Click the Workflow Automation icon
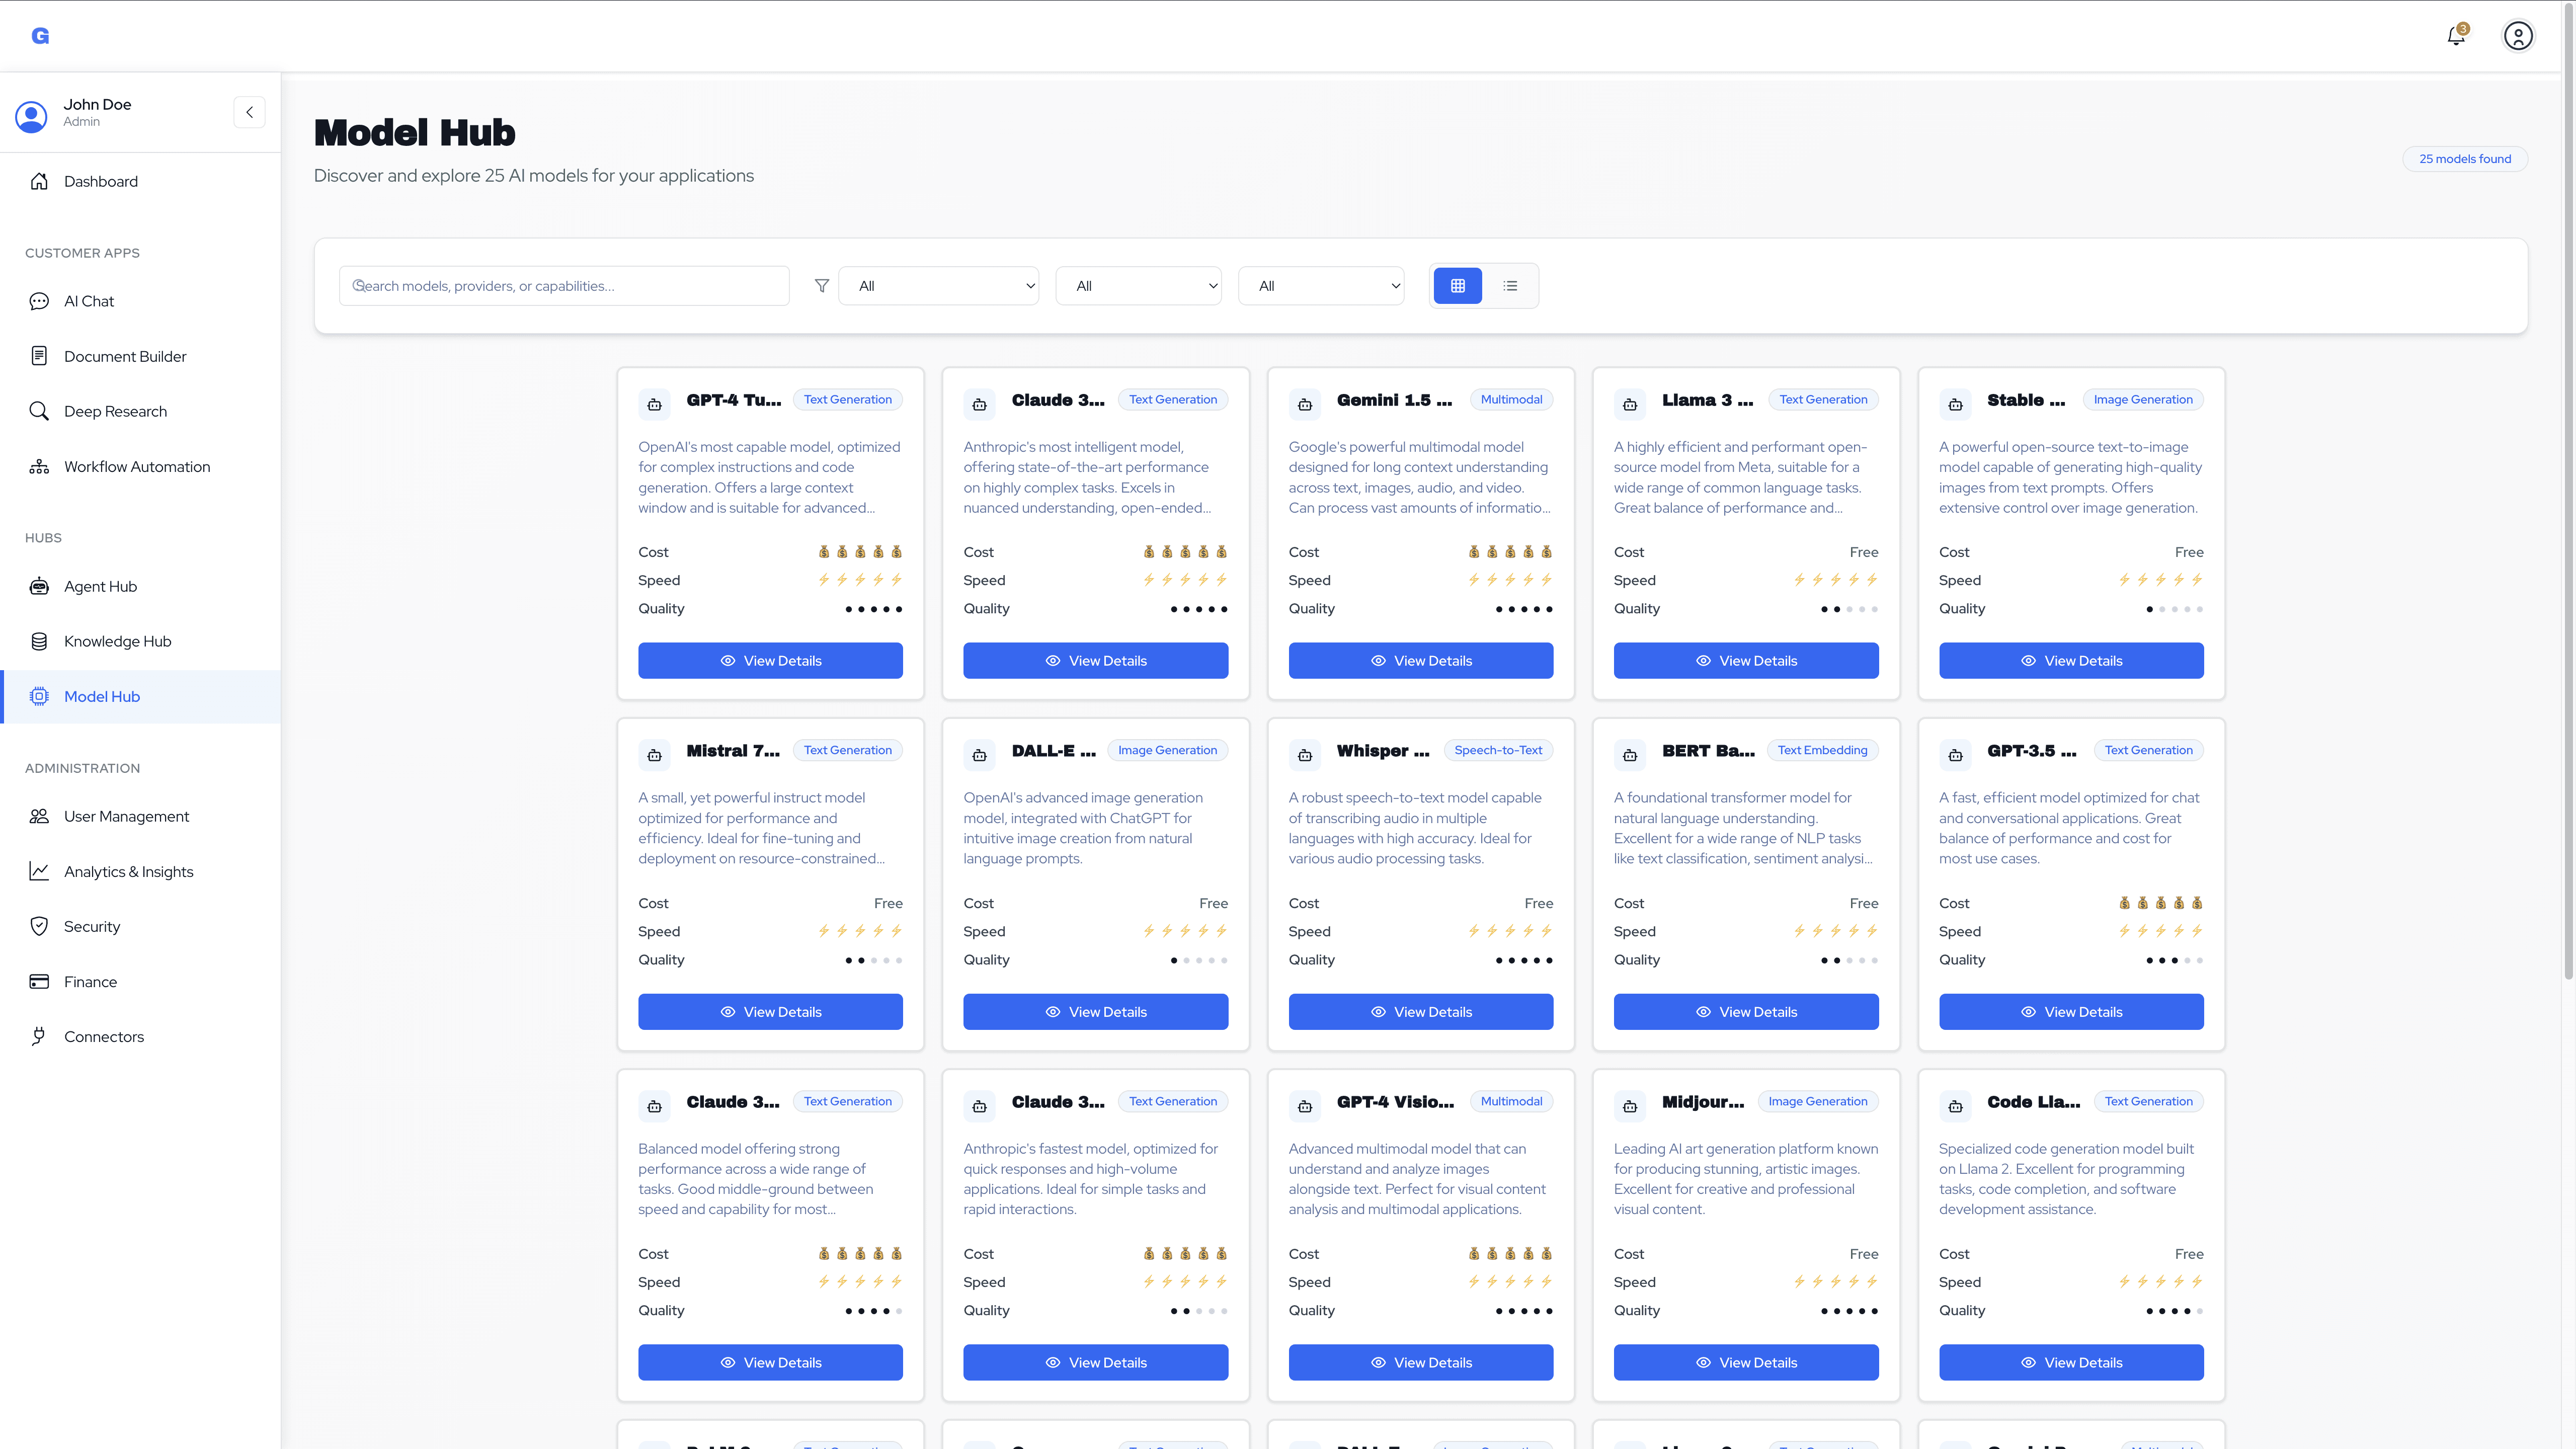 click(38, 466)
